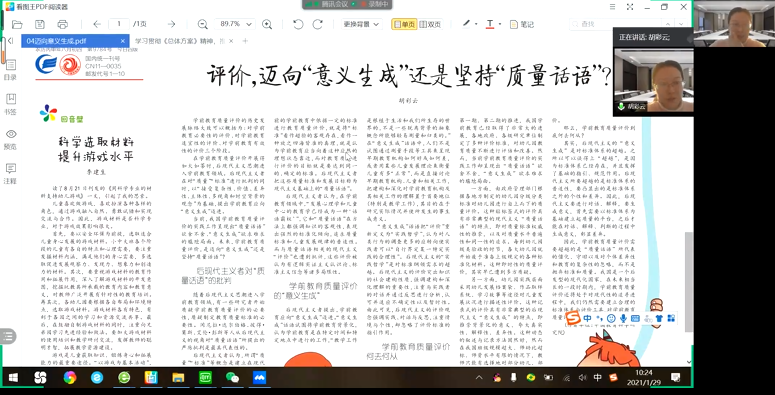Enable 单页 single page view
The height and width of the screenshot is (395, 775).
pos(404,24)
